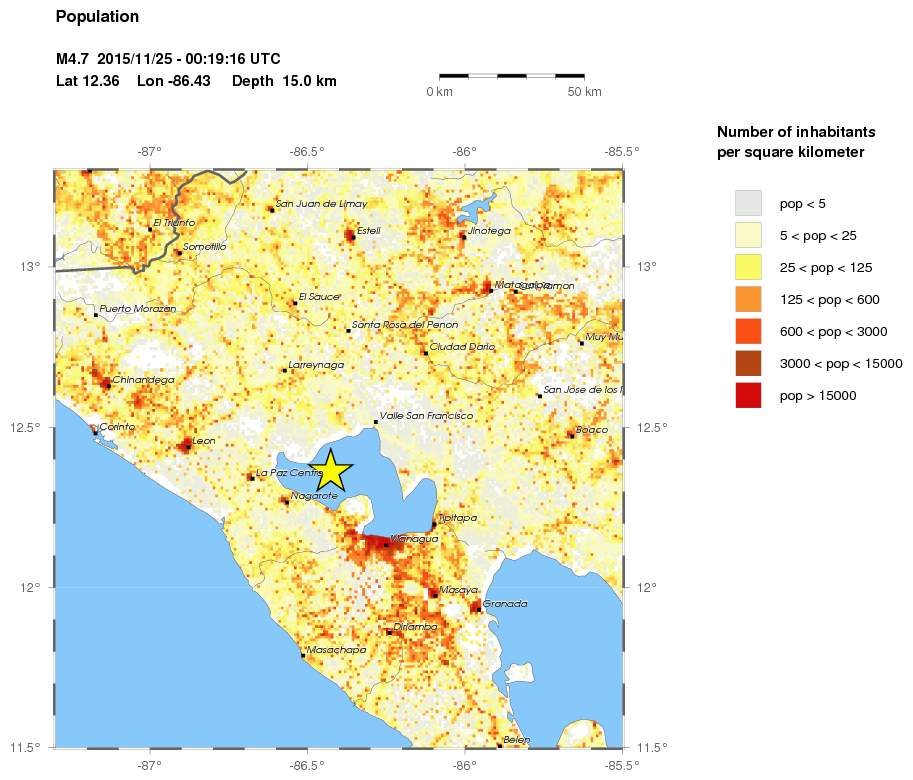Screen dimensions: 913x780
Task: Click the 3000 < pop < 15000 brown swatch
Action: click(748, 363)
